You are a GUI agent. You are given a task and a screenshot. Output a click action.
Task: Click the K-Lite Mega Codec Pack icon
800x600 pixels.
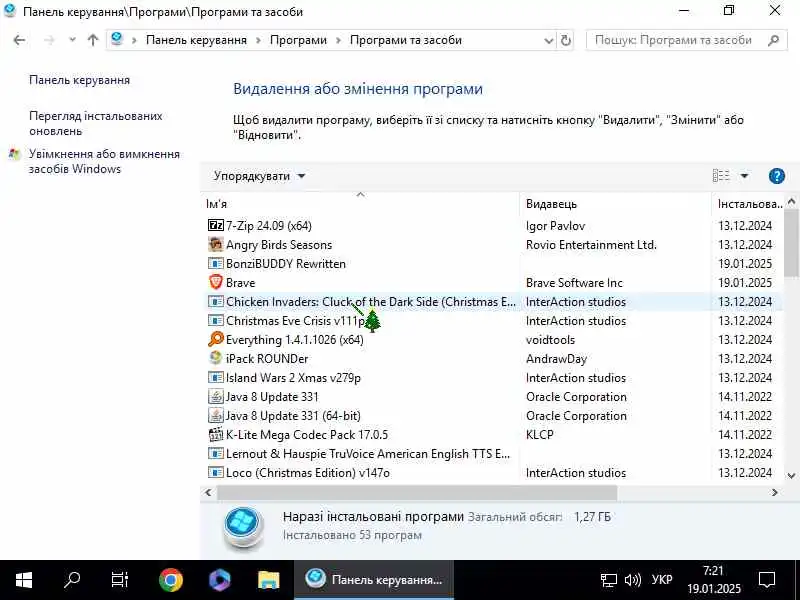[x=216, y=434]
